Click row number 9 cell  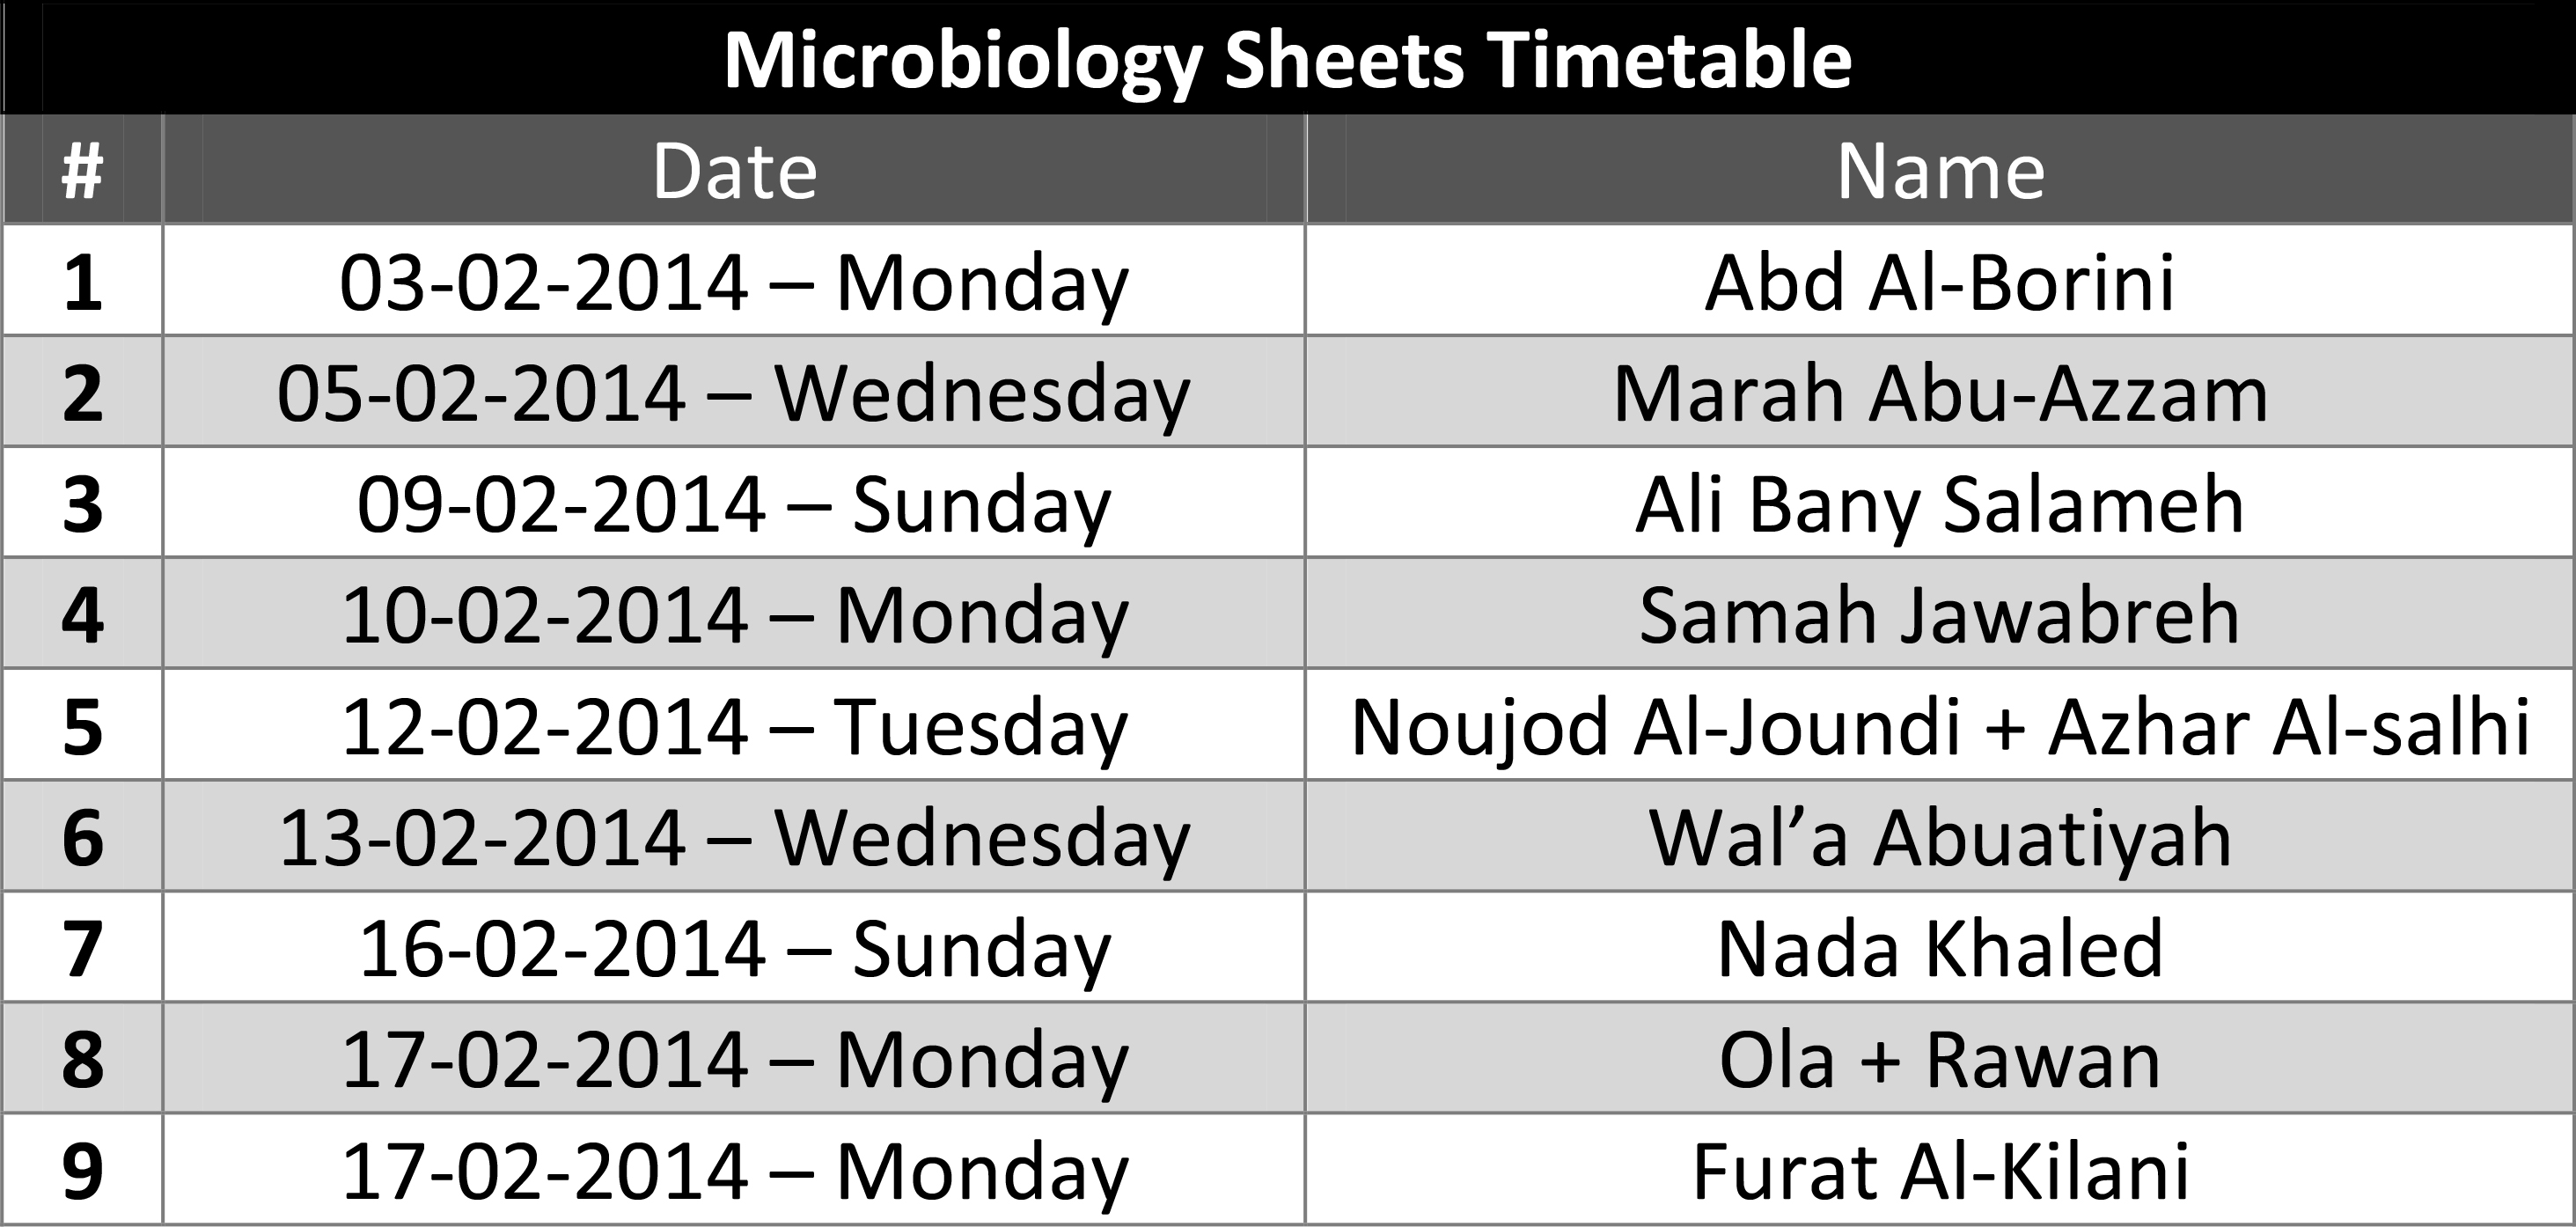pyautogui.click(x=82, y=1169)
